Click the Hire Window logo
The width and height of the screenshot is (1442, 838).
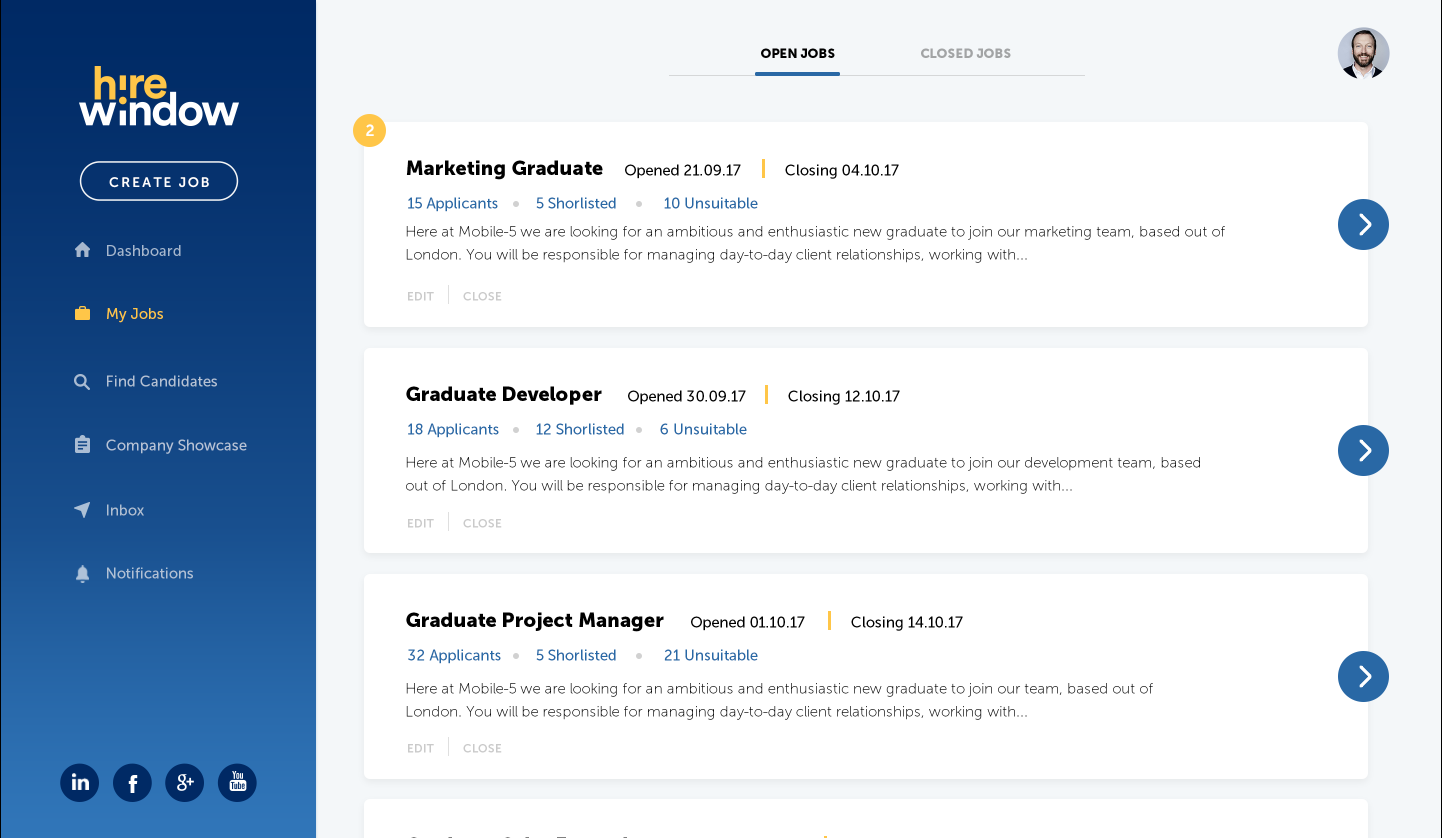(158, 95)
